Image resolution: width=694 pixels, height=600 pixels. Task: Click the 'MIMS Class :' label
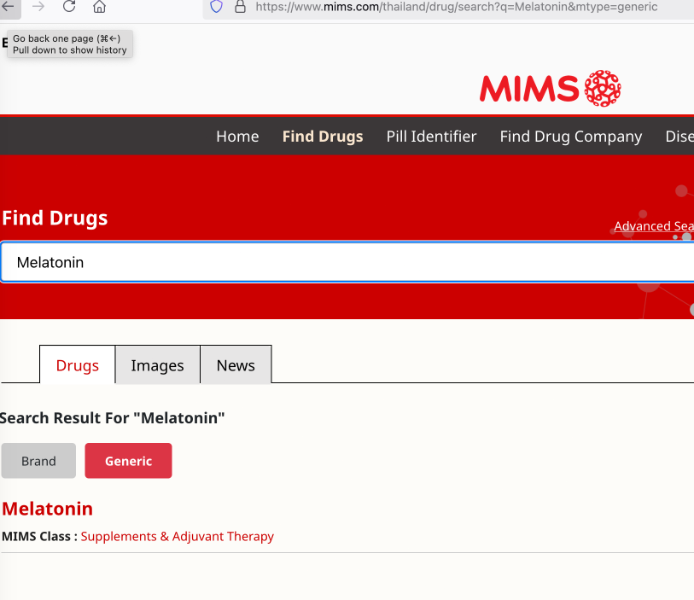point(40,536)
